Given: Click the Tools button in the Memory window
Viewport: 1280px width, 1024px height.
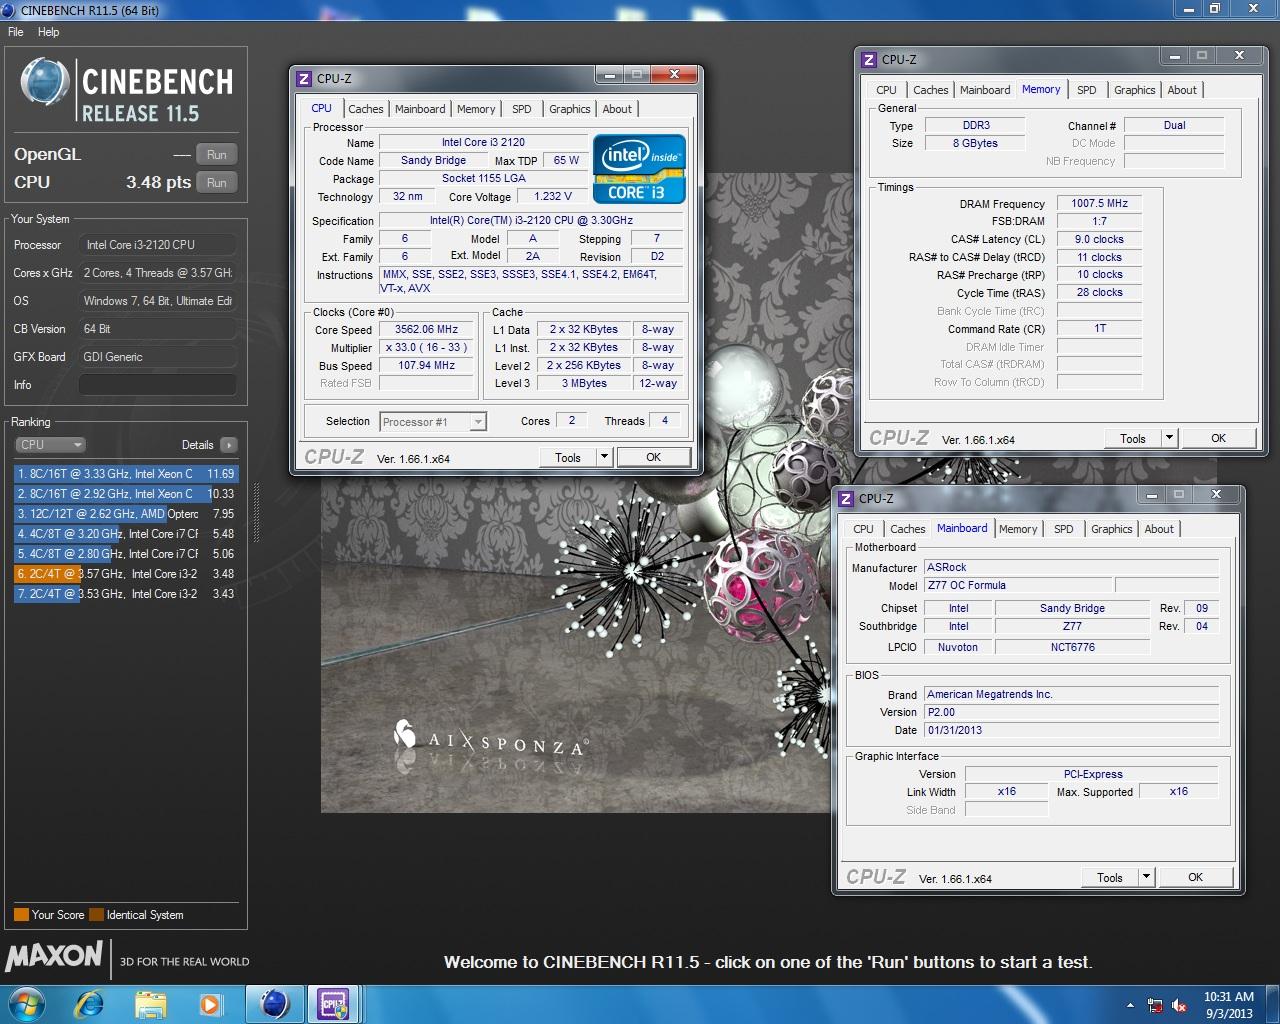Looking at the screenshot, I should click(x=1133, y=438).
